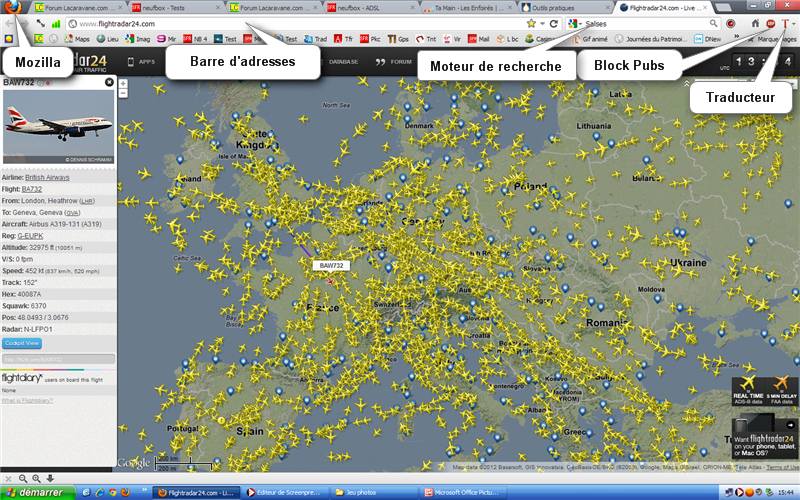The height and width of the screenshot is (500, 800).
Task: Open the URL history dropdown beside star
Action: point(542,24)
